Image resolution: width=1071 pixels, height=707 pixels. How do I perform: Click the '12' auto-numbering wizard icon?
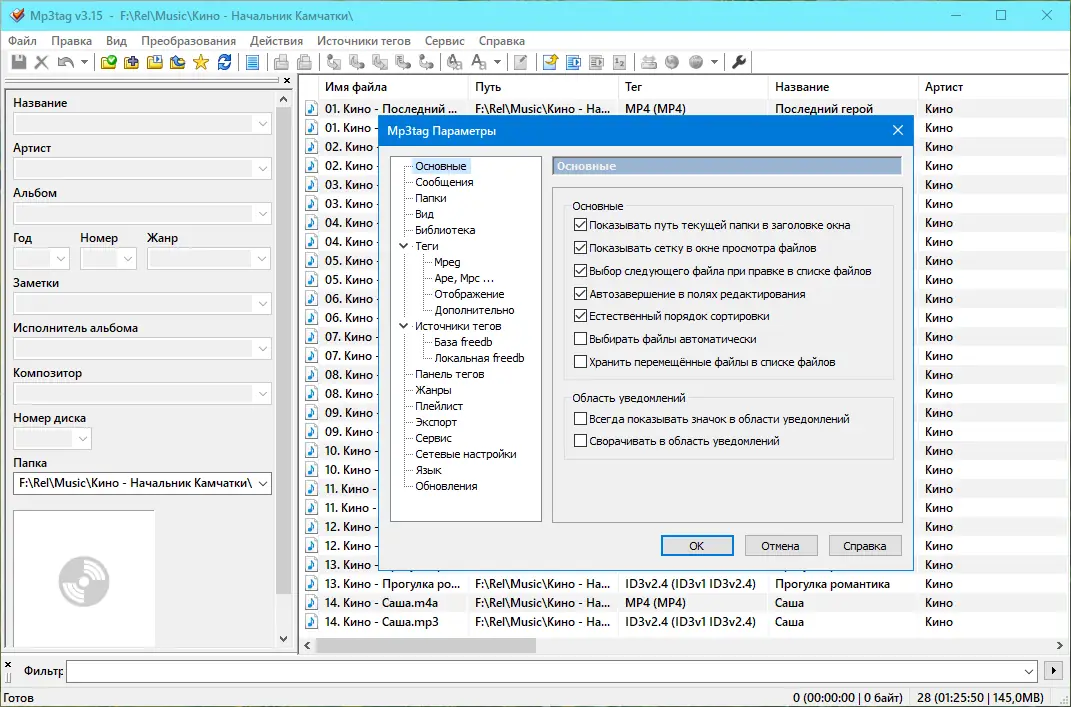click(x=620, y=62)
